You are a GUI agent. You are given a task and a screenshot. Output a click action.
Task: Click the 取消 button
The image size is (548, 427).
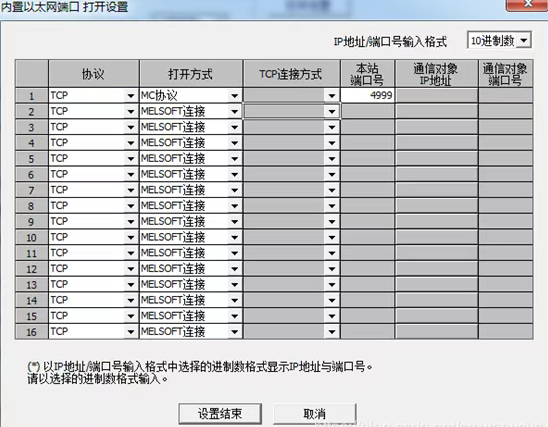[x=315, y=414]
